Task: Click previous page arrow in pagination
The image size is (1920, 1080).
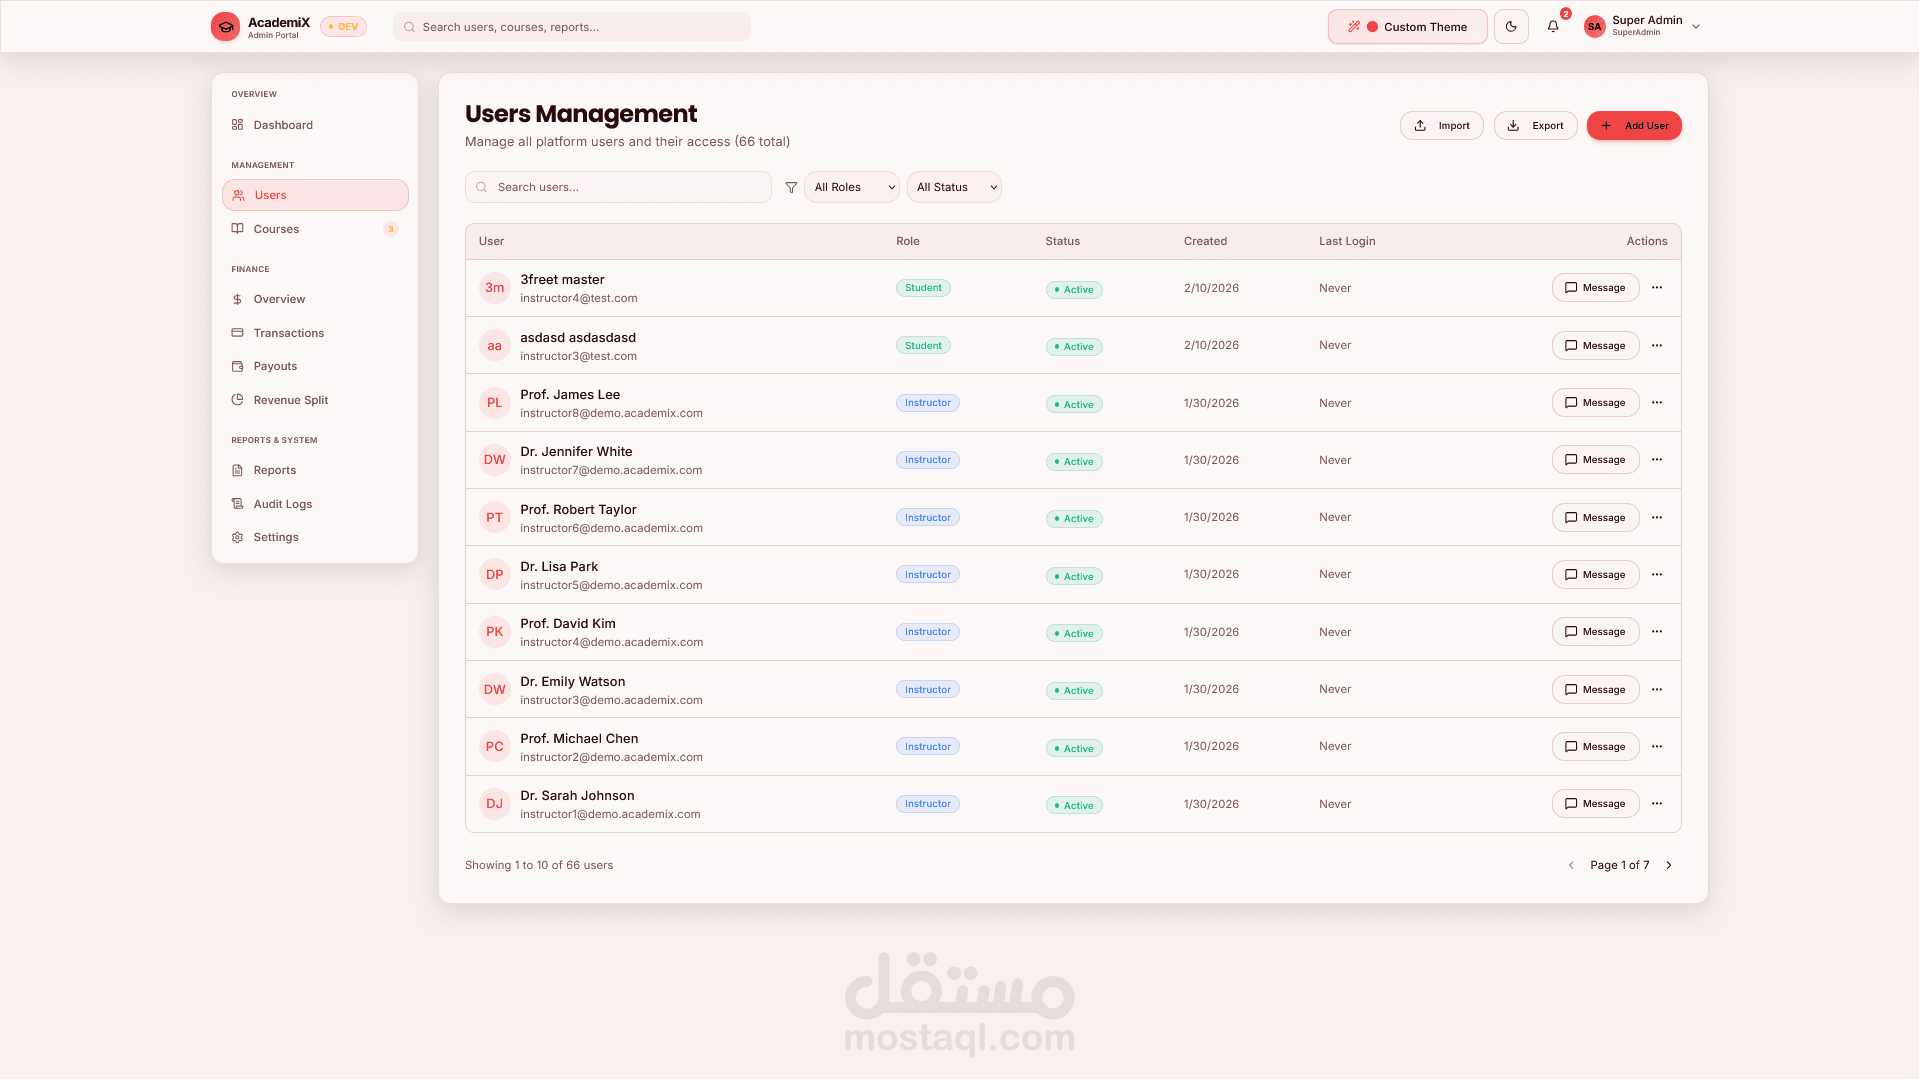Action: pos(1571,865)
